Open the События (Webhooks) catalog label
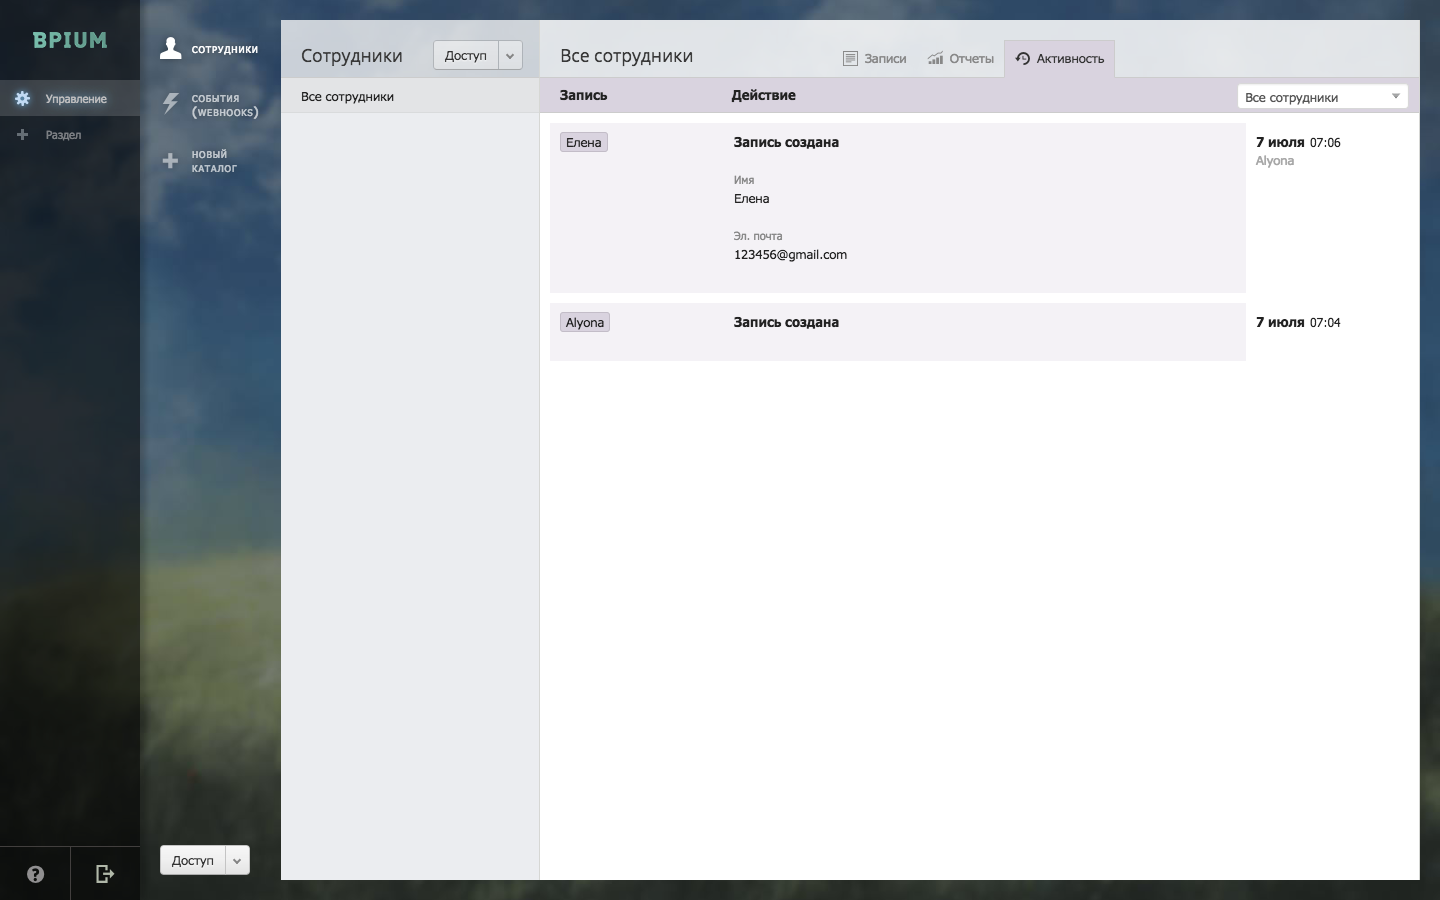Screen dimensions: 1440x900 coord(225,105)
